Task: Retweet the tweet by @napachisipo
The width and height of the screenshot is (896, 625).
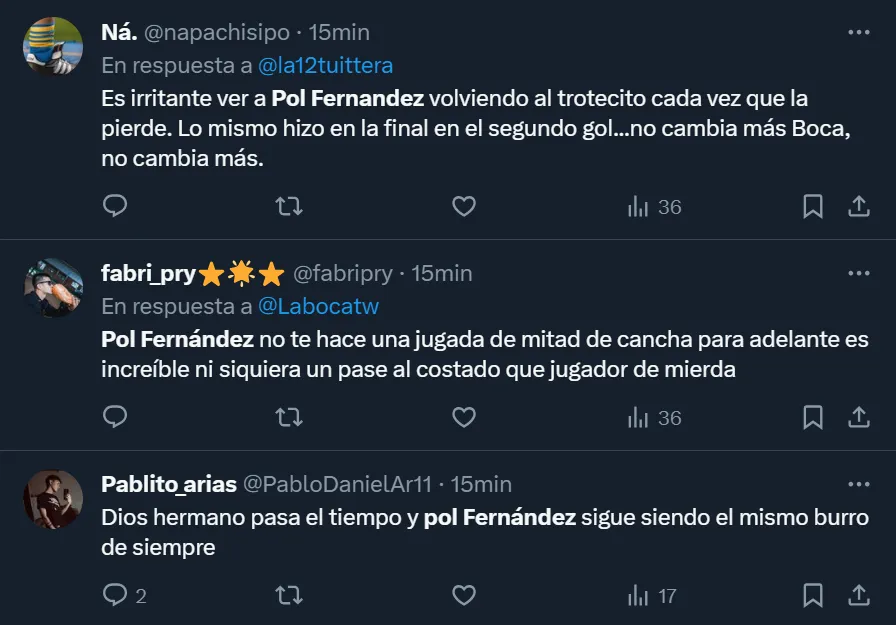Action: [289, 207]
